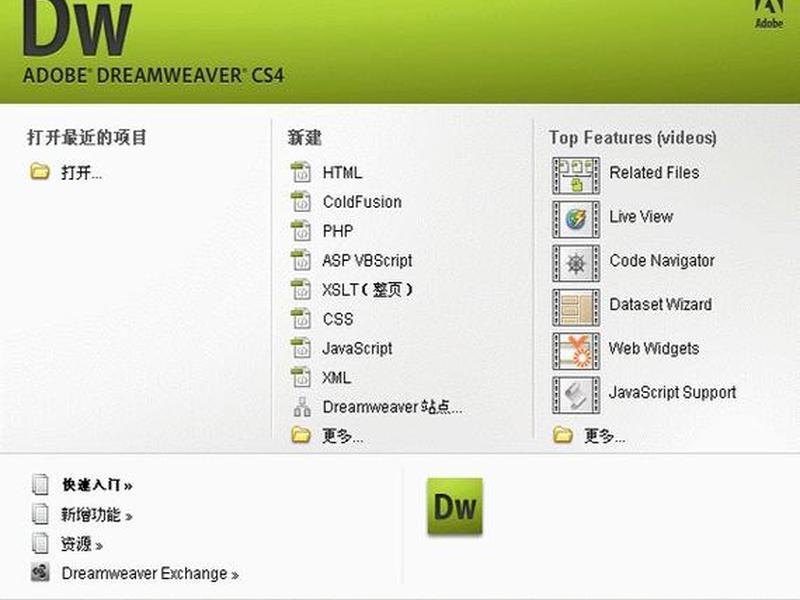Click the XML document icon
Screen dimensions: 800x600
[x=301, y=378]
